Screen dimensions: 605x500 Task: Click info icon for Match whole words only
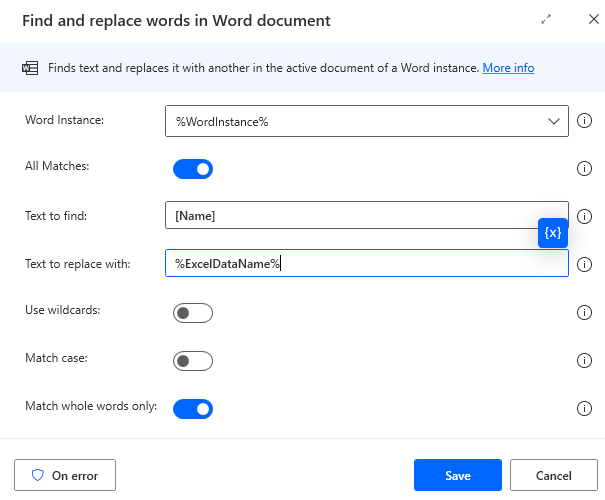coord(586,408)
